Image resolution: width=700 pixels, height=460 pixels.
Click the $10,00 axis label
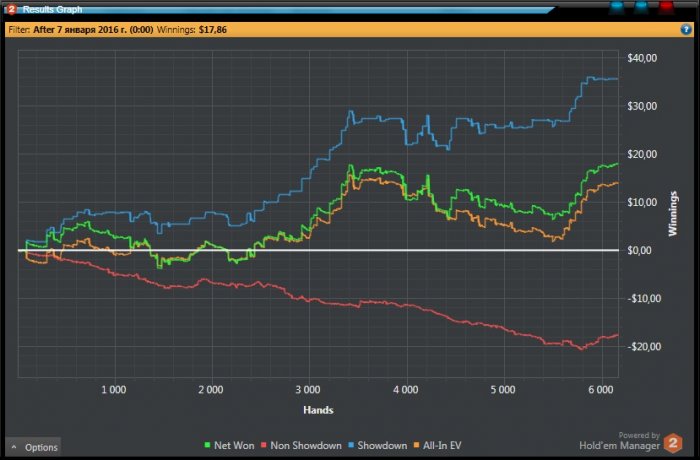[642, 202]
